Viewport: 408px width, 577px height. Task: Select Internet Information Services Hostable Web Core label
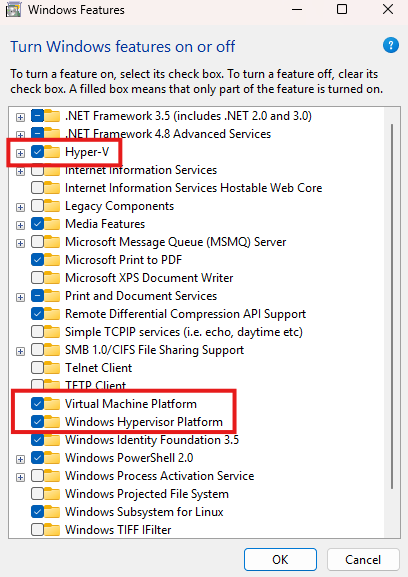194,188
